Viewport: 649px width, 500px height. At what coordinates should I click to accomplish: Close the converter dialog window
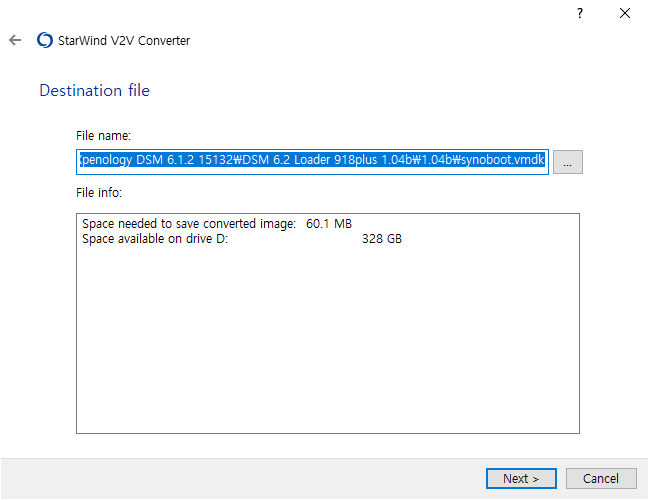coord(625,13)
